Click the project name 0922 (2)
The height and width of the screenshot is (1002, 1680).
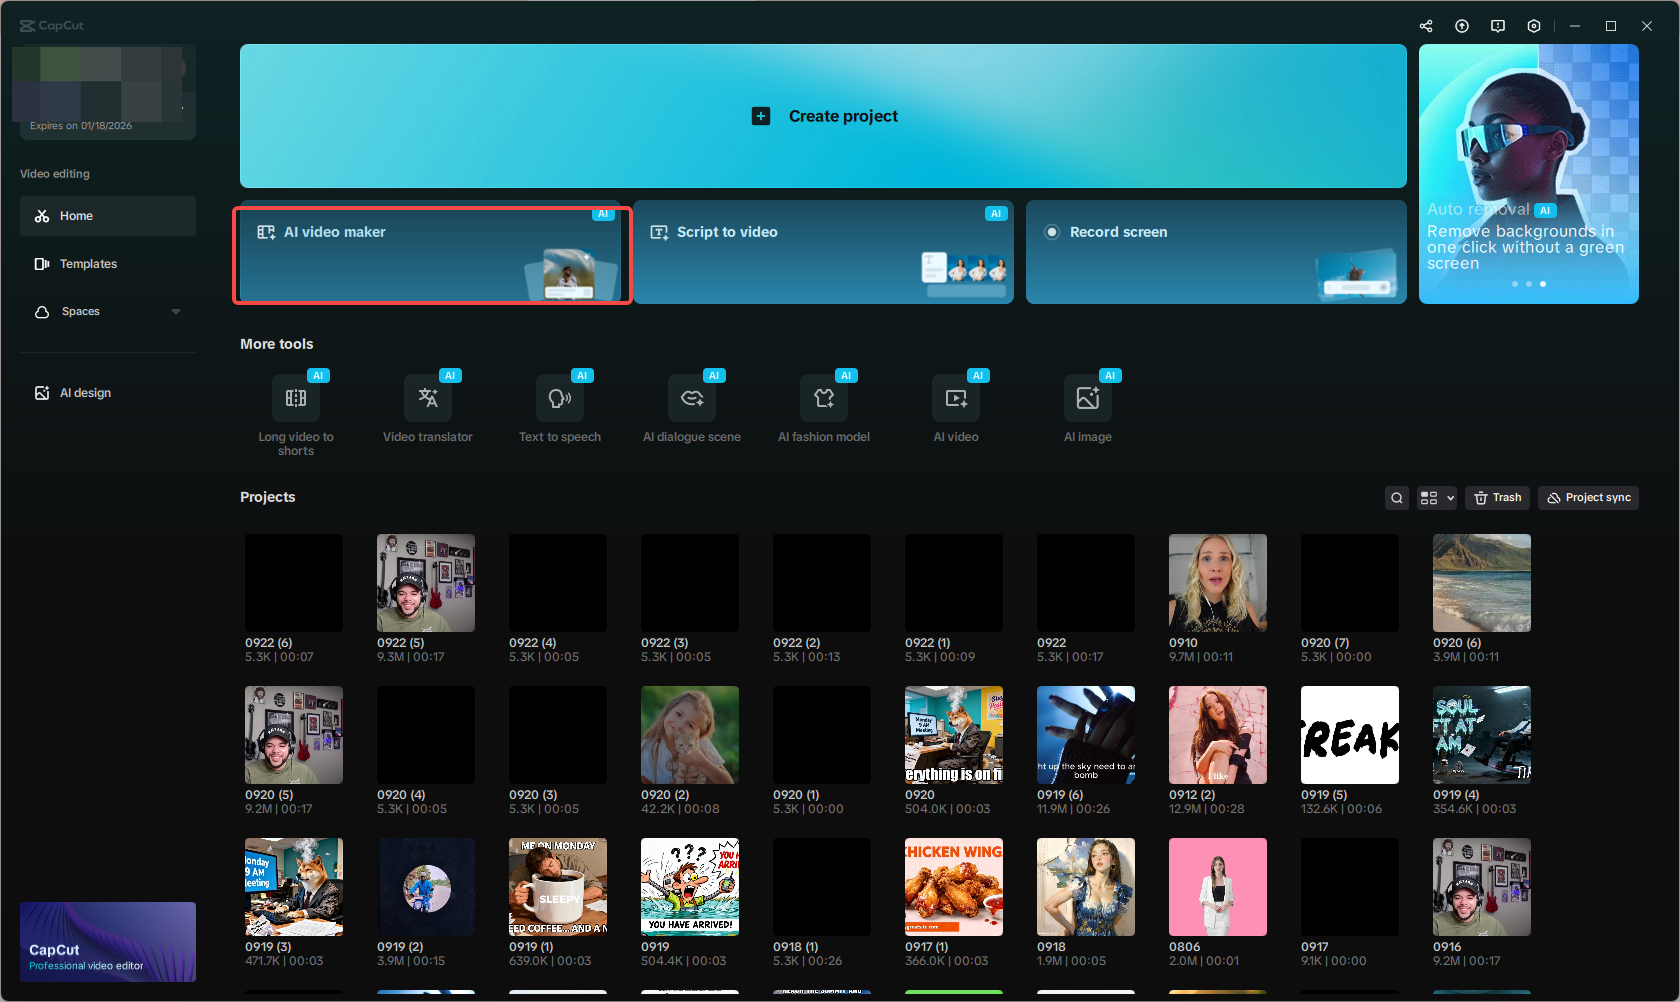796,643
